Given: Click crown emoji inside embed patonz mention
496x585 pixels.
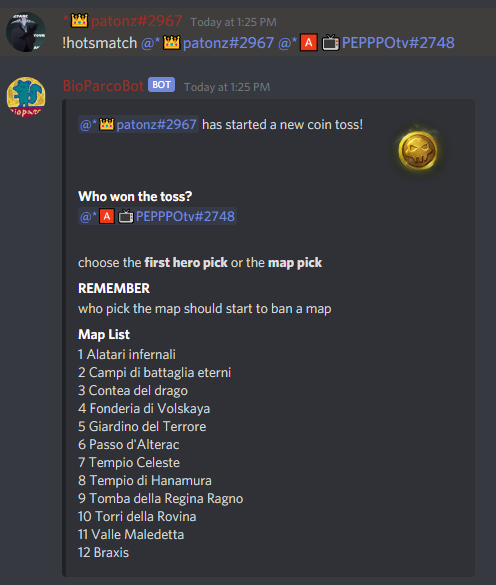Looking at the screenshot, I should pyautogui.click(x=106, y=124).
